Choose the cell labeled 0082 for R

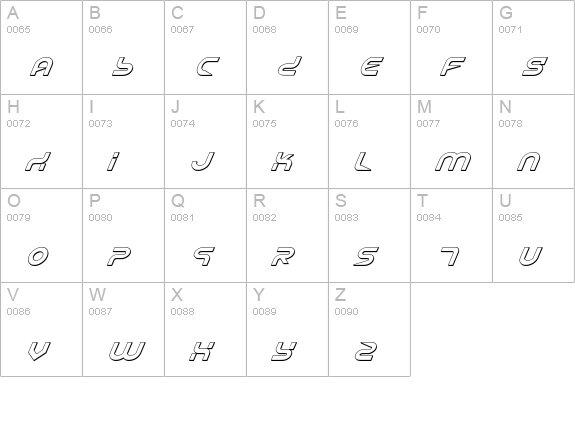(x=288, y=235)
